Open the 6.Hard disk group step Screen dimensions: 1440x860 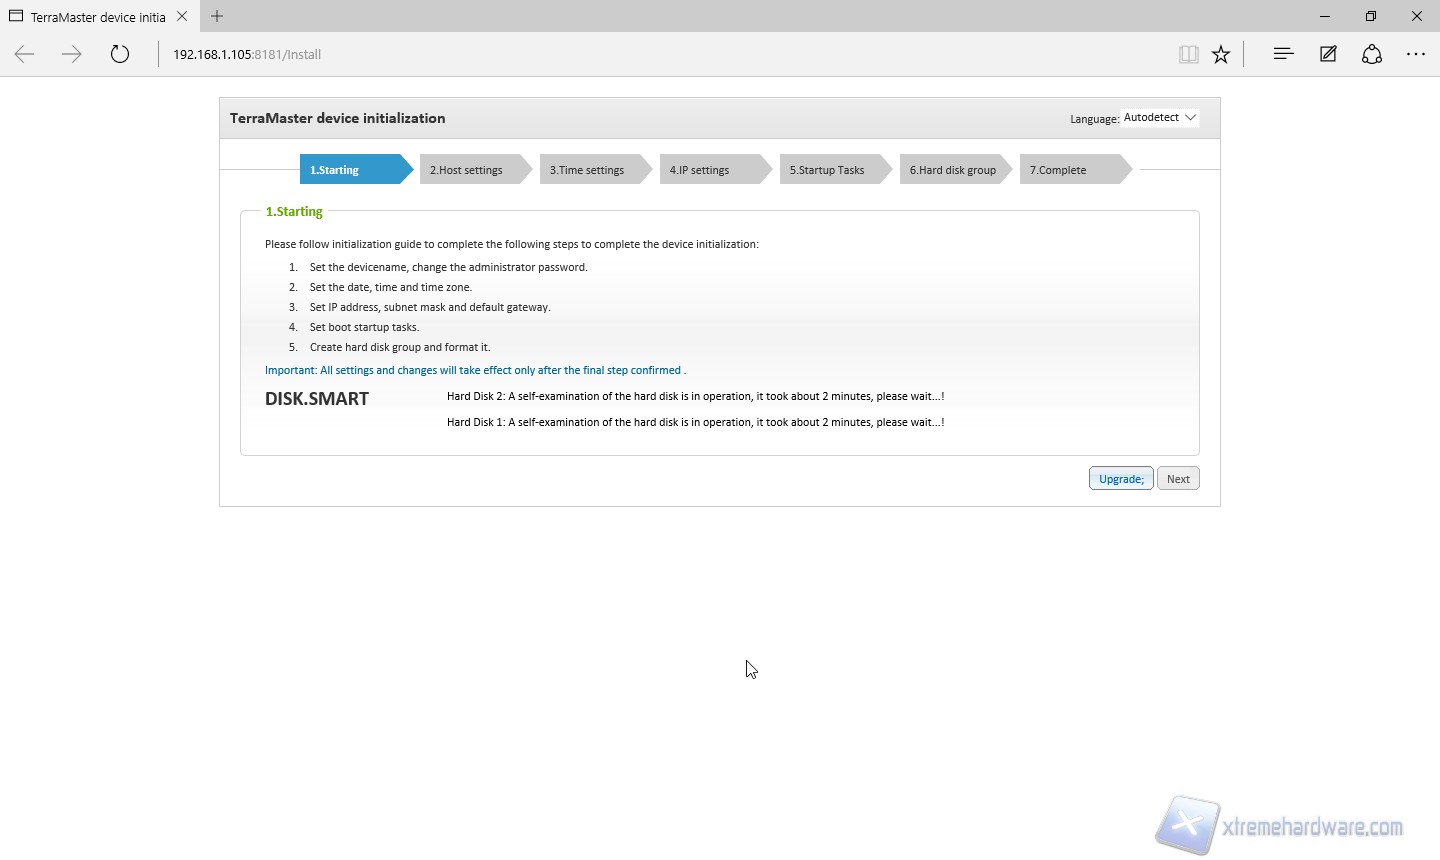click(953, 170)
